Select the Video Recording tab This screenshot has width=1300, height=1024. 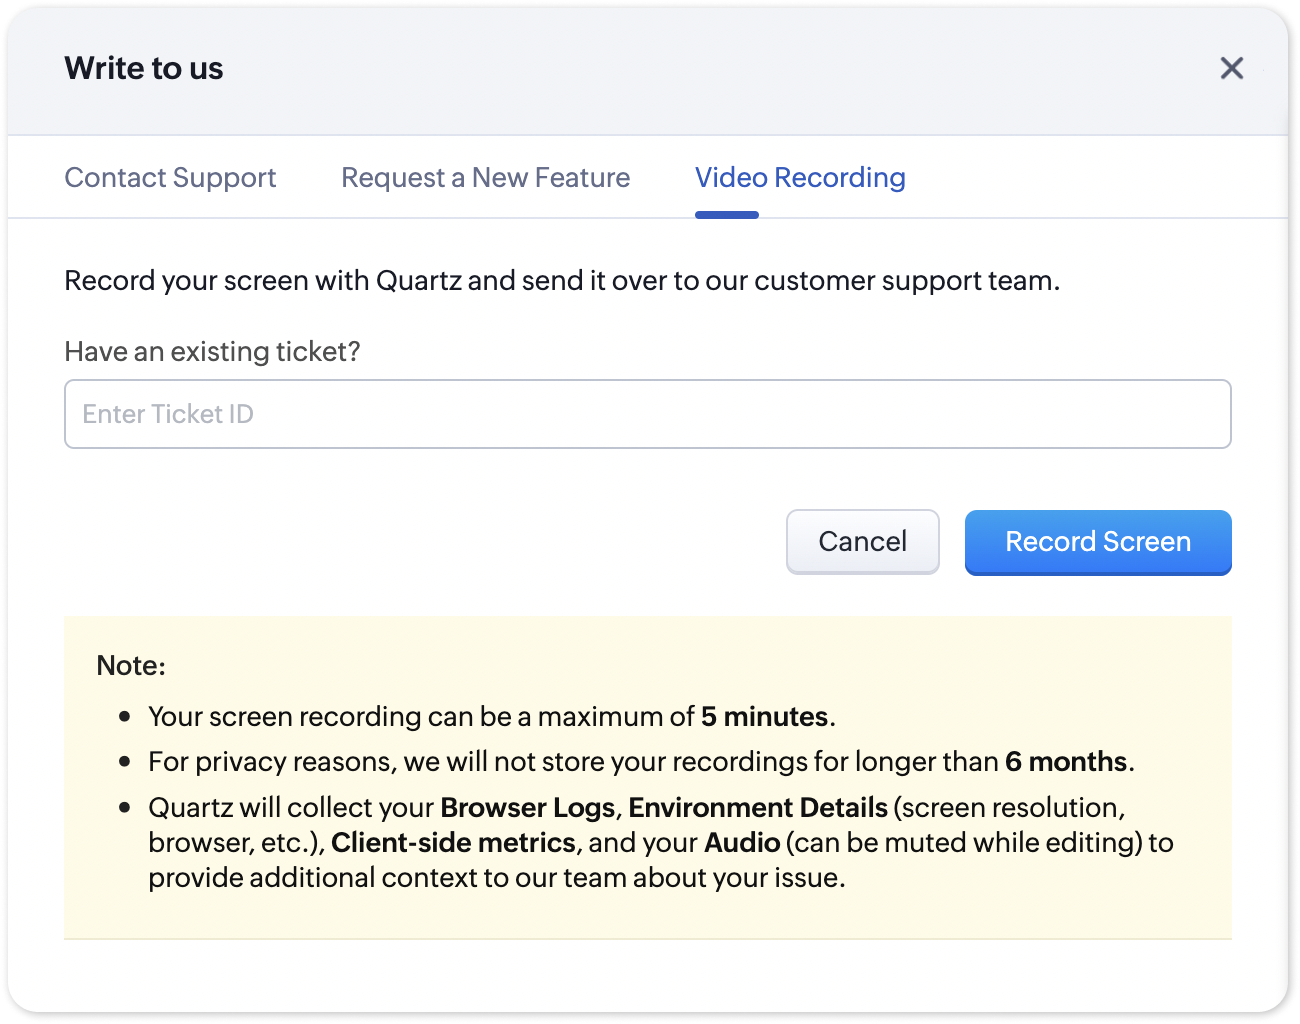(800, 178)
